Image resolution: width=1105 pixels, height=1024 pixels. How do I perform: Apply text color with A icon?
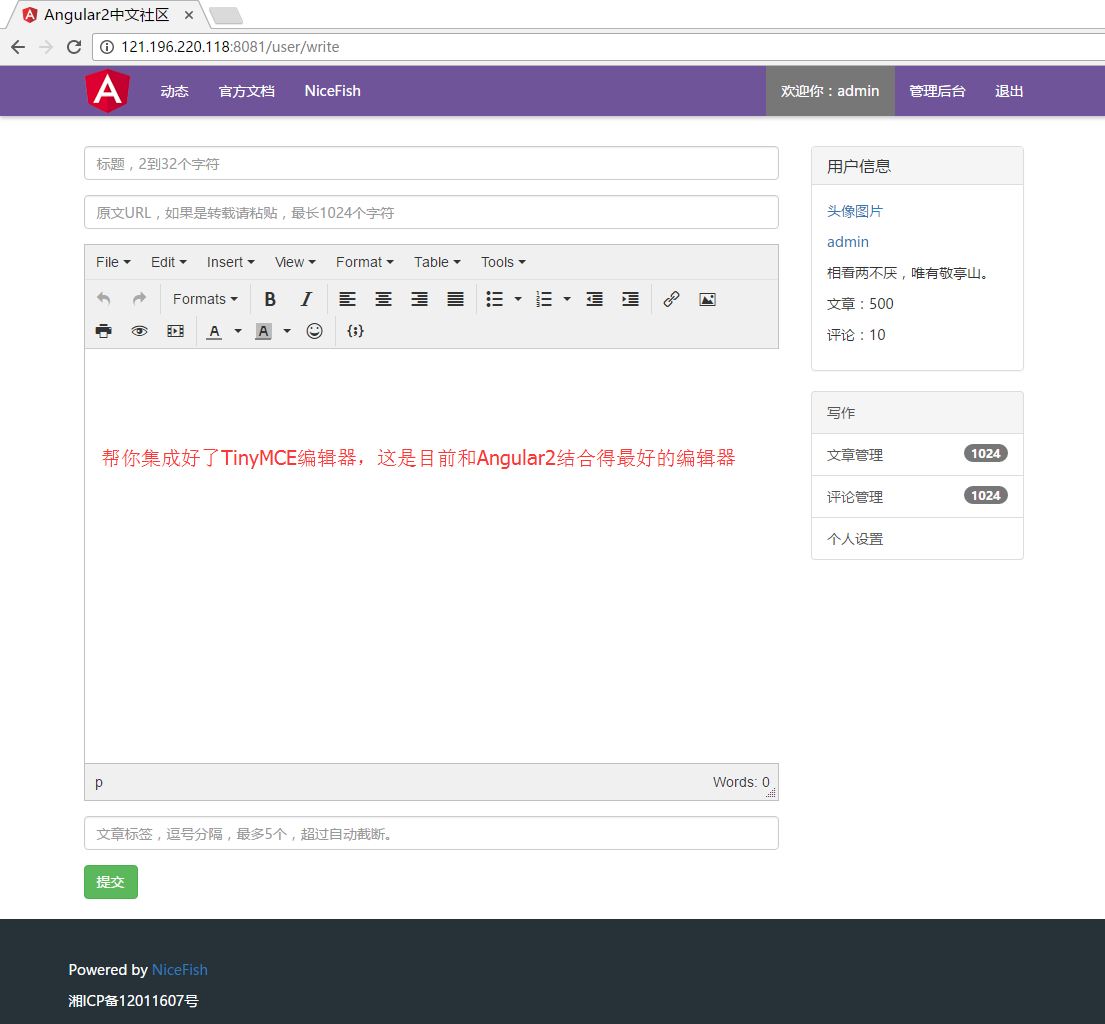coord(214,331)
